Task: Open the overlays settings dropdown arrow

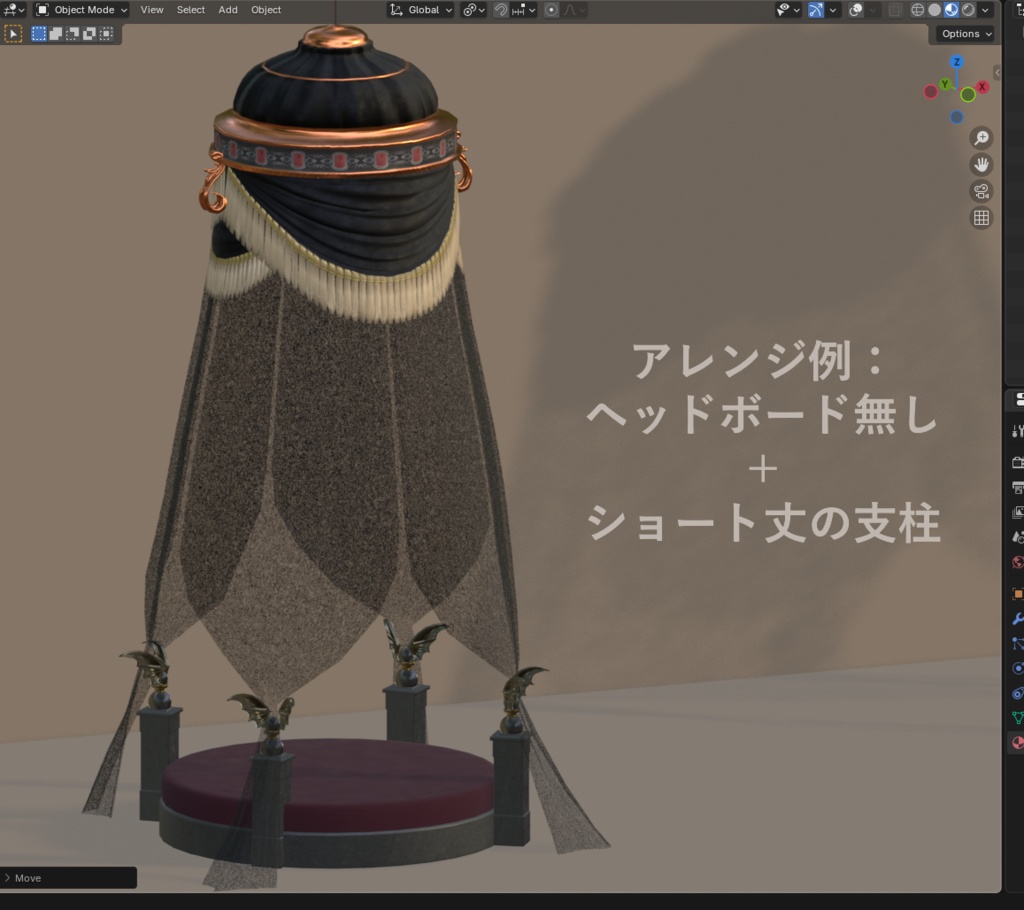Action: (x=872, y=10)
